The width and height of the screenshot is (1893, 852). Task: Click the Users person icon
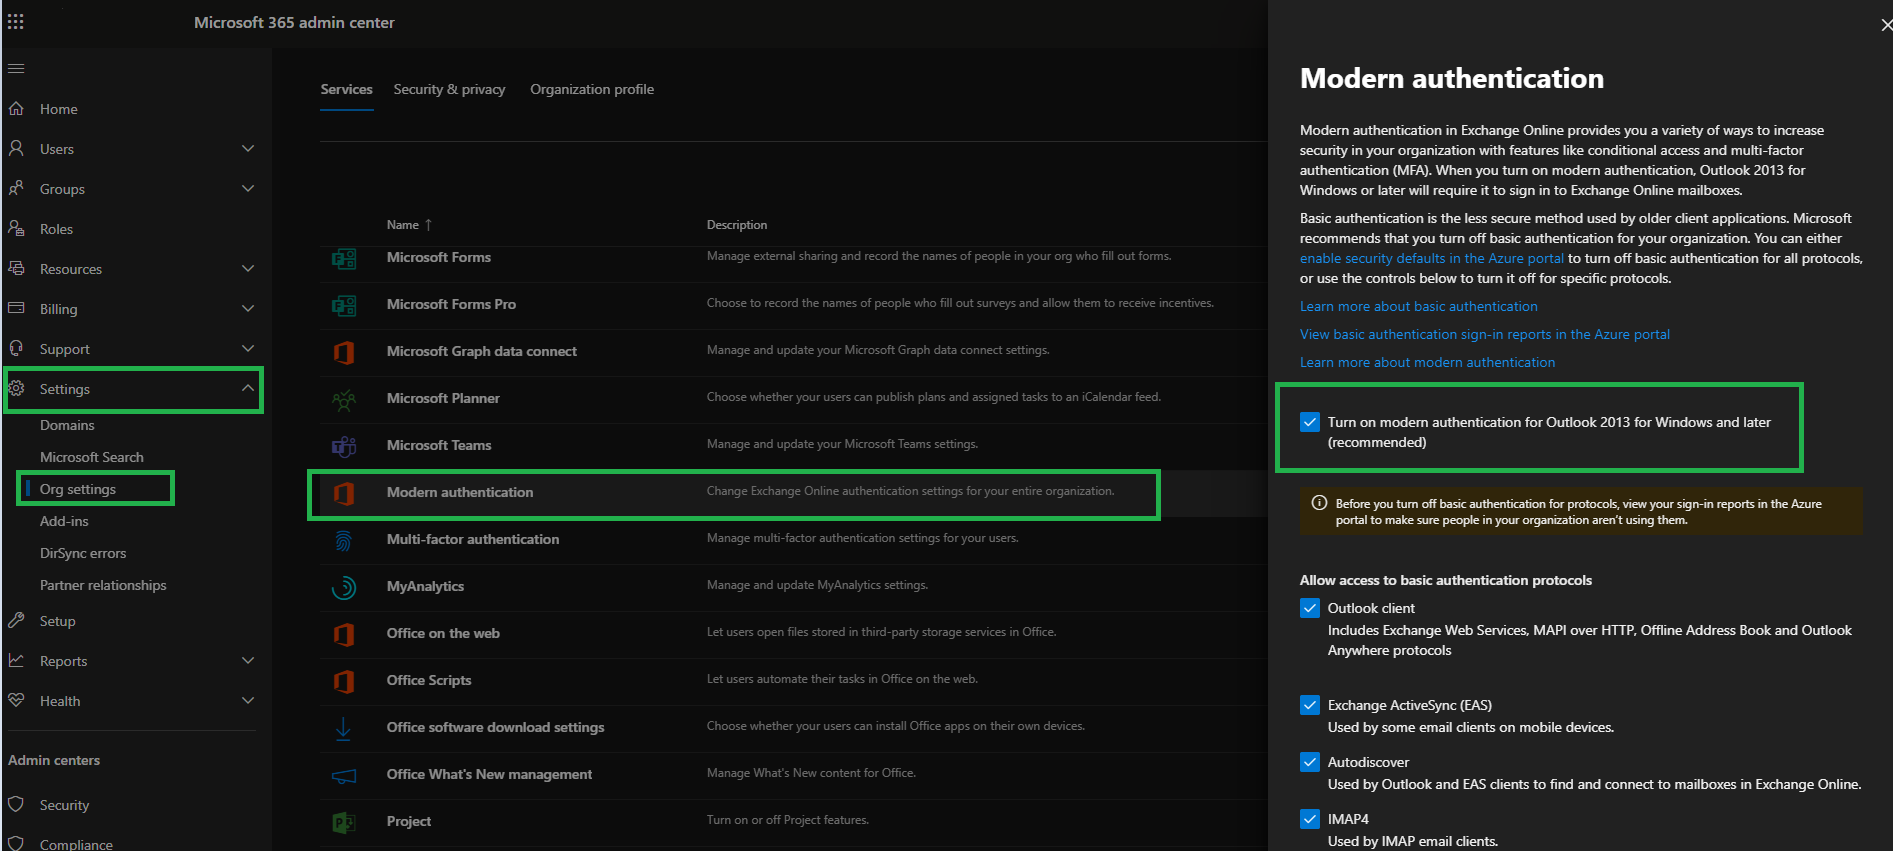click(x=16, y=148)
